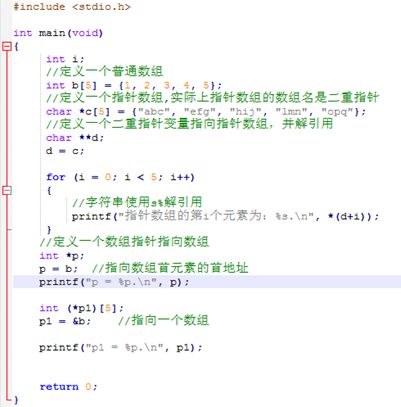
Task: Collapse the main function fold marker
Action: coord(7,46)
